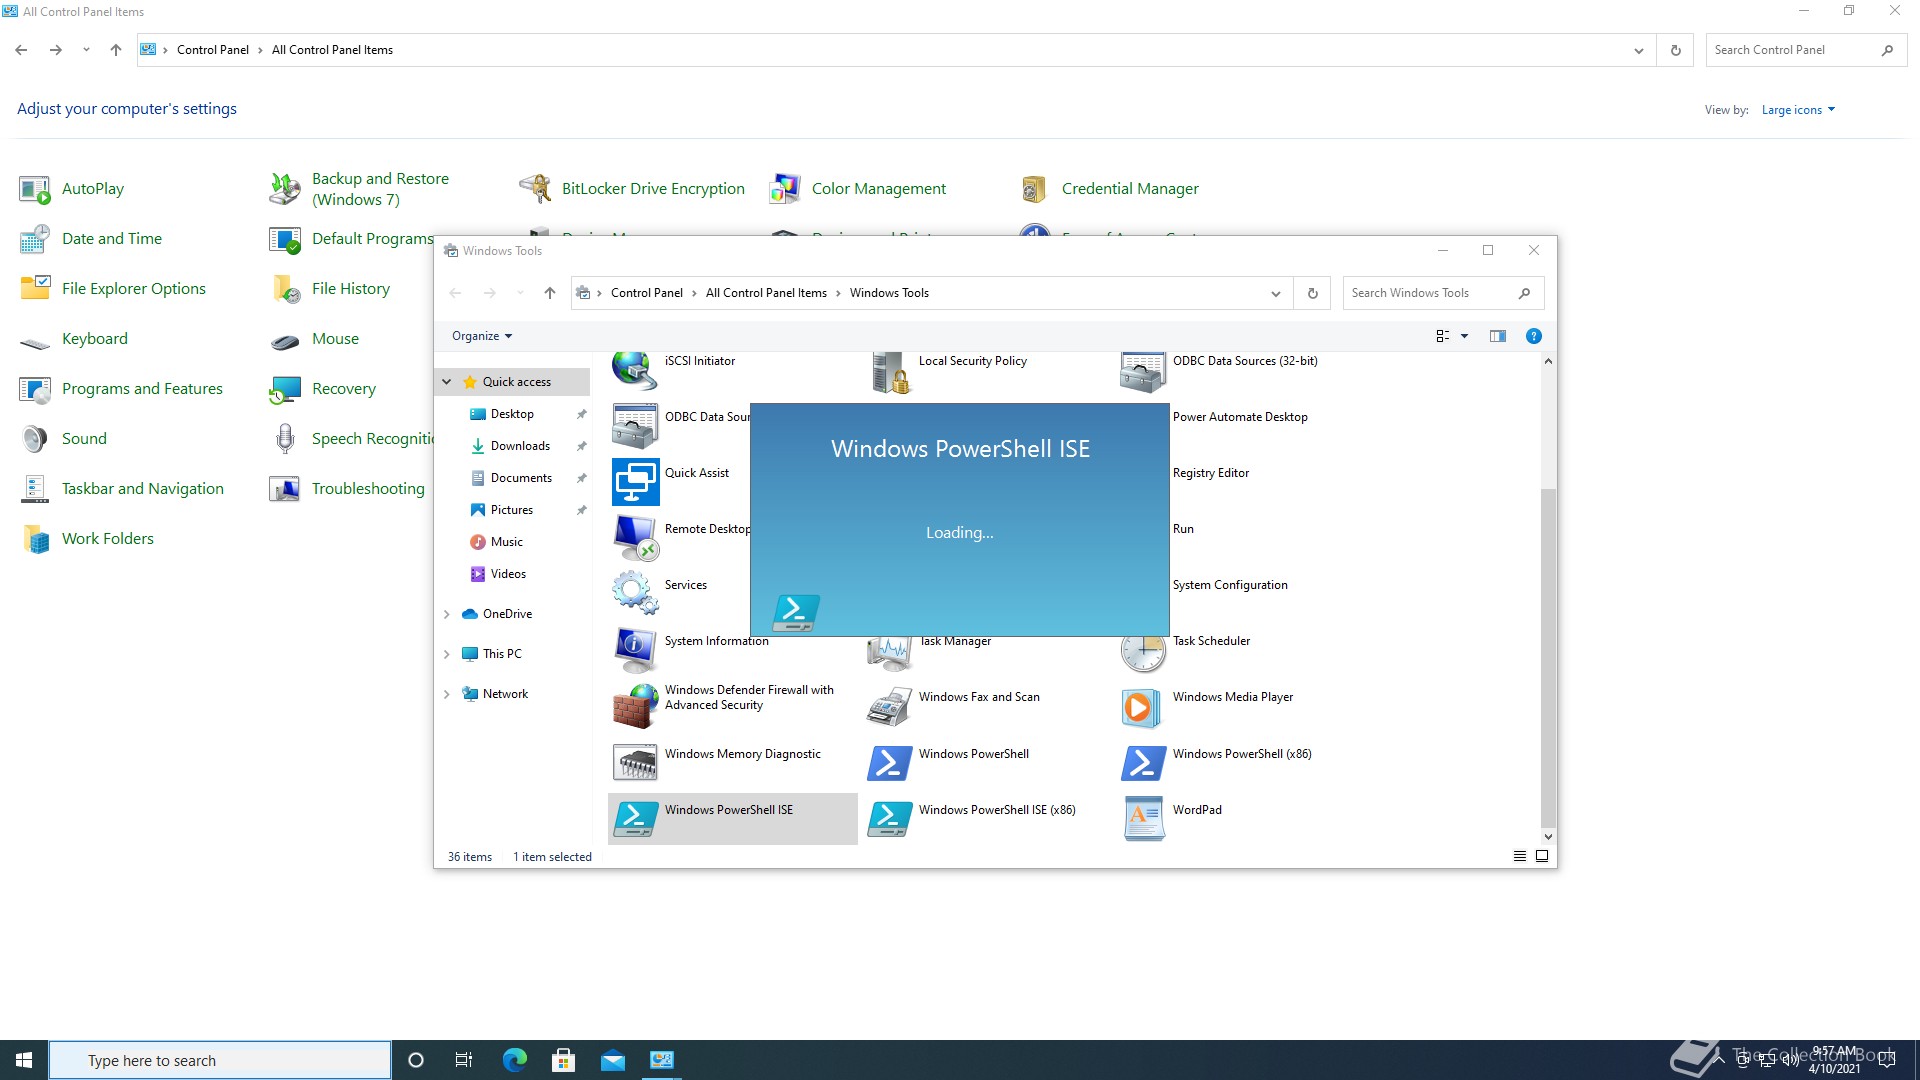
Task: Open Local Security Policy icon
Action: point(889,372)
